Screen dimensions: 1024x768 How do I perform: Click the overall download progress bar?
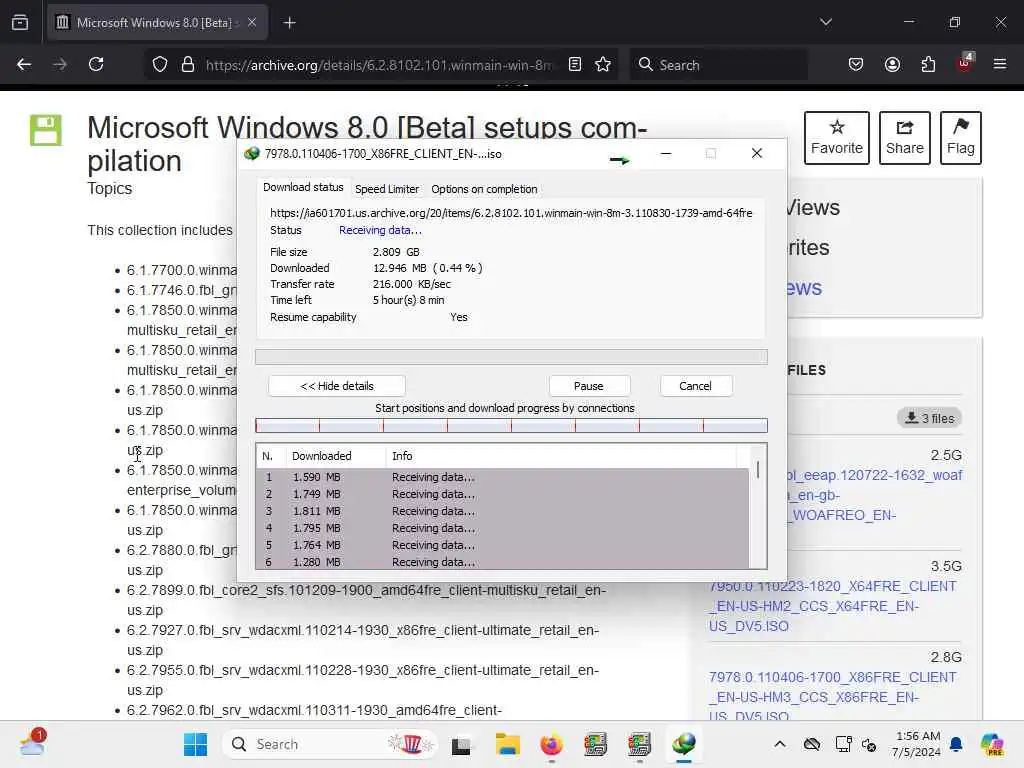(x=511, y=357)
